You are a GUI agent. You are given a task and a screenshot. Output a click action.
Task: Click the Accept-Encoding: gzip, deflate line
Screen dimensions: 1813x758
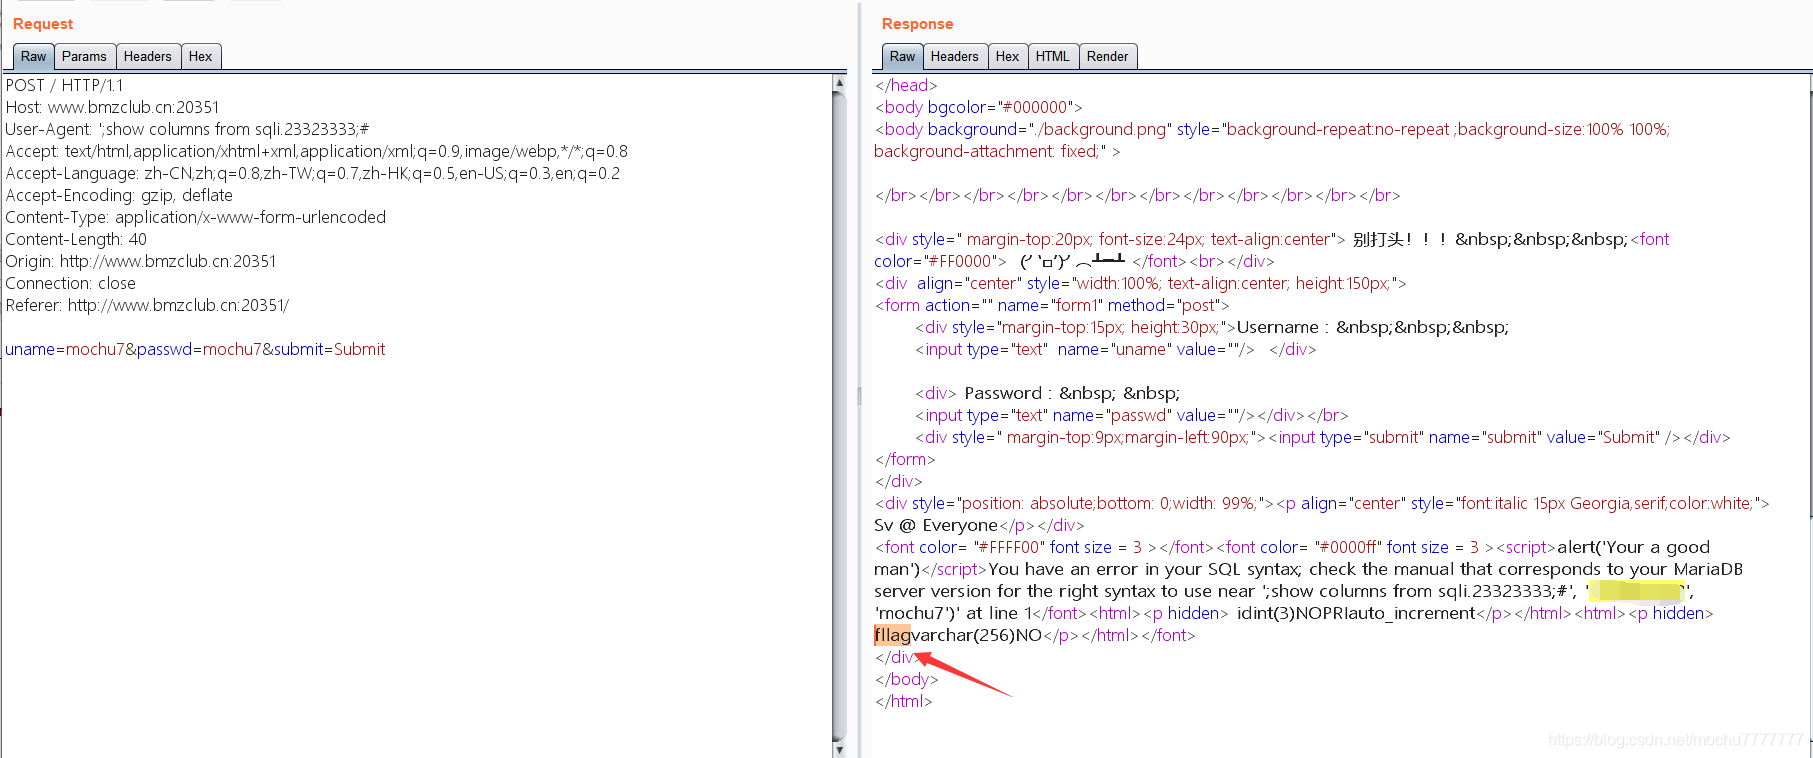coord(119,196)
